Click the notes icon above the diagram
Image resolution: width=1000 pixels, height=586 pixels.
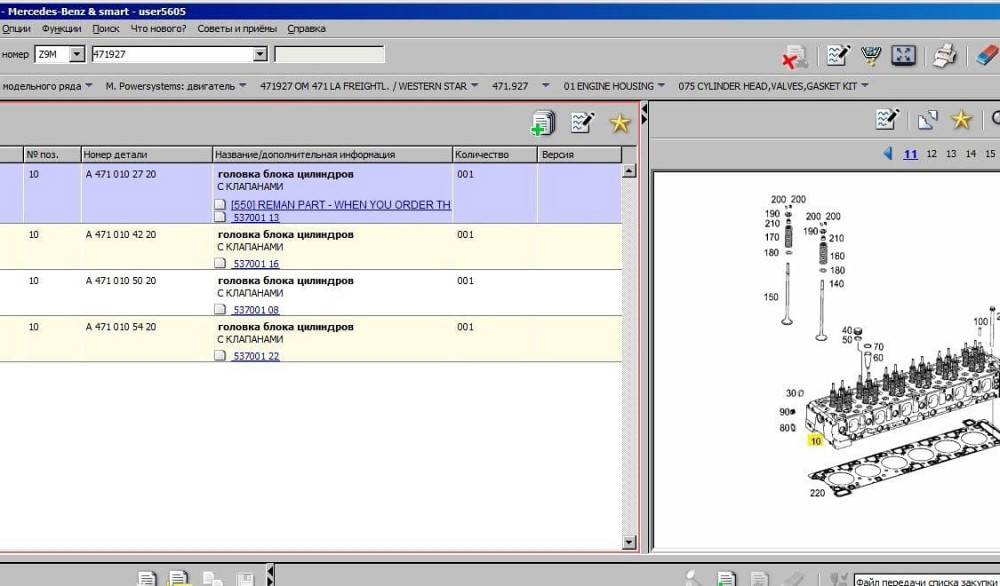887,120
